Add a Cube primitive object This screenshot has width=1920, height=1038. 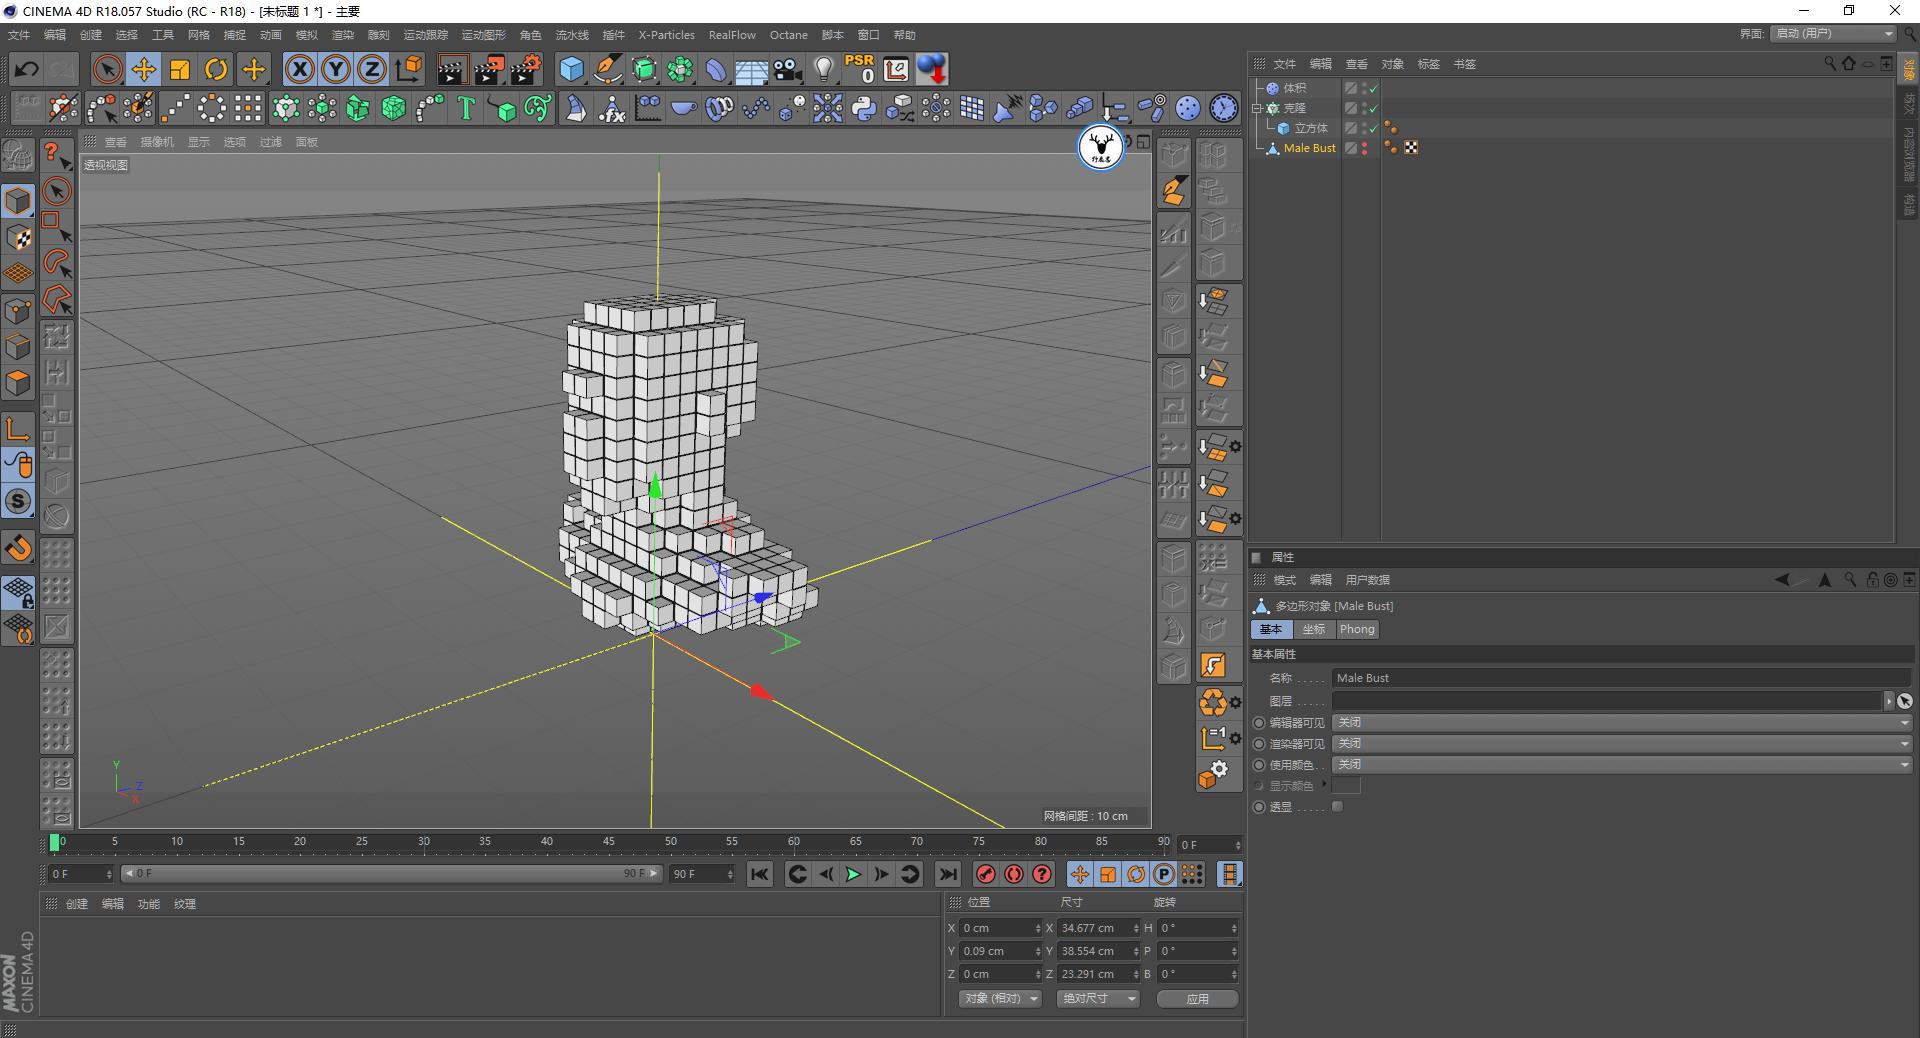click(x=571, y=69)
